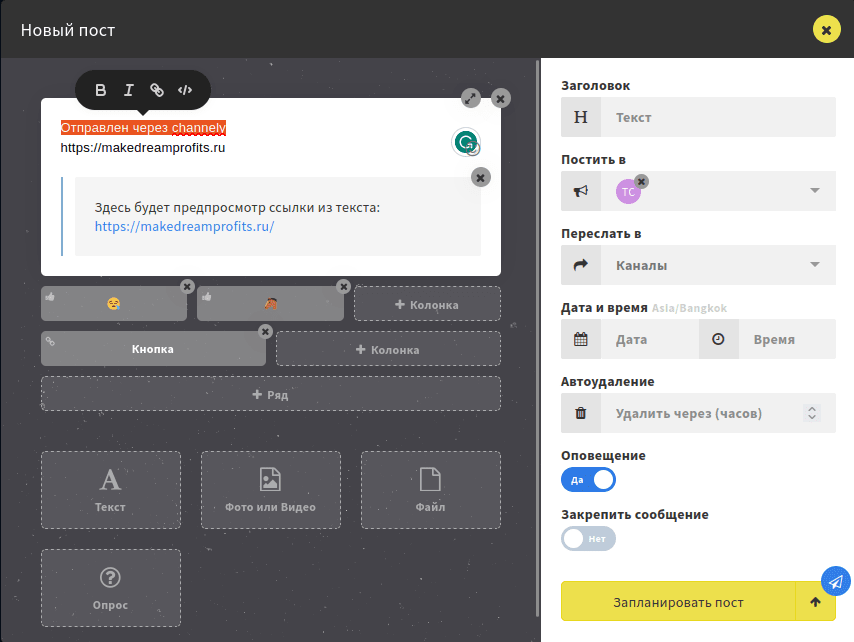Insert link using chain icon
The height and width of the screenshot is (642, 854).
[156, 90]
